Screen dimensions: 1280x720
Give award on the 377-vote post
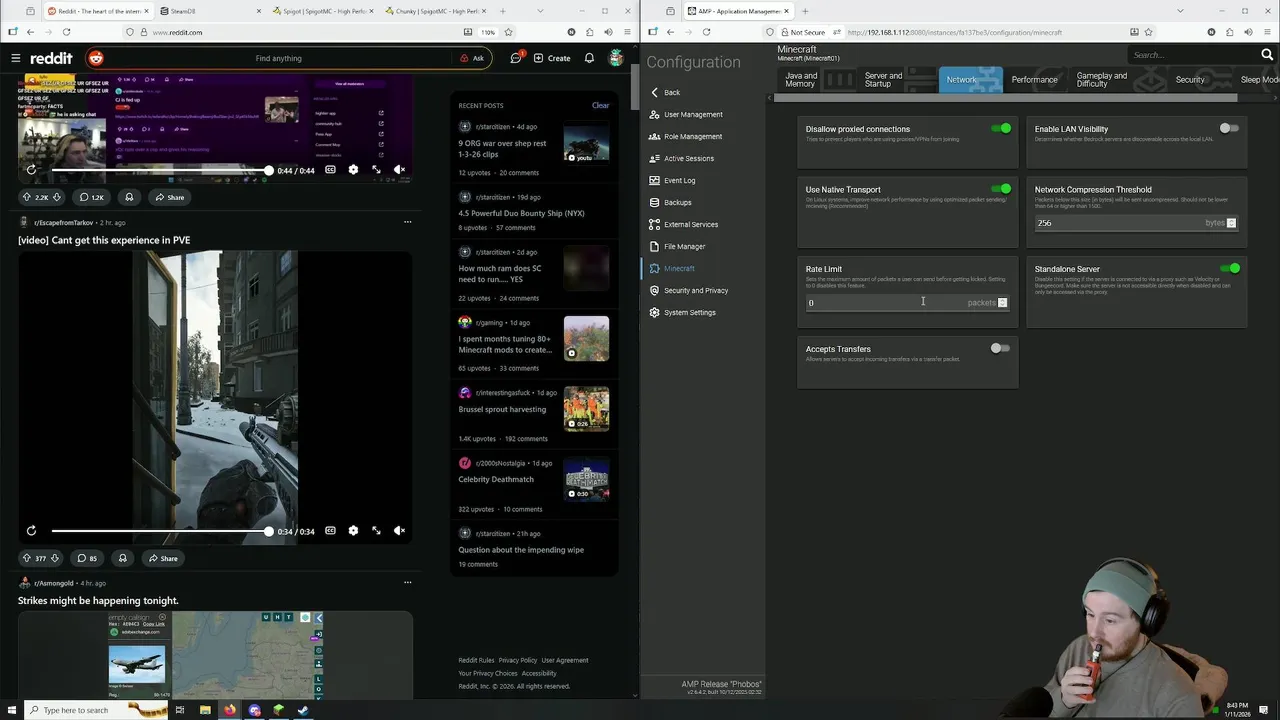click(x=122, y=558)
